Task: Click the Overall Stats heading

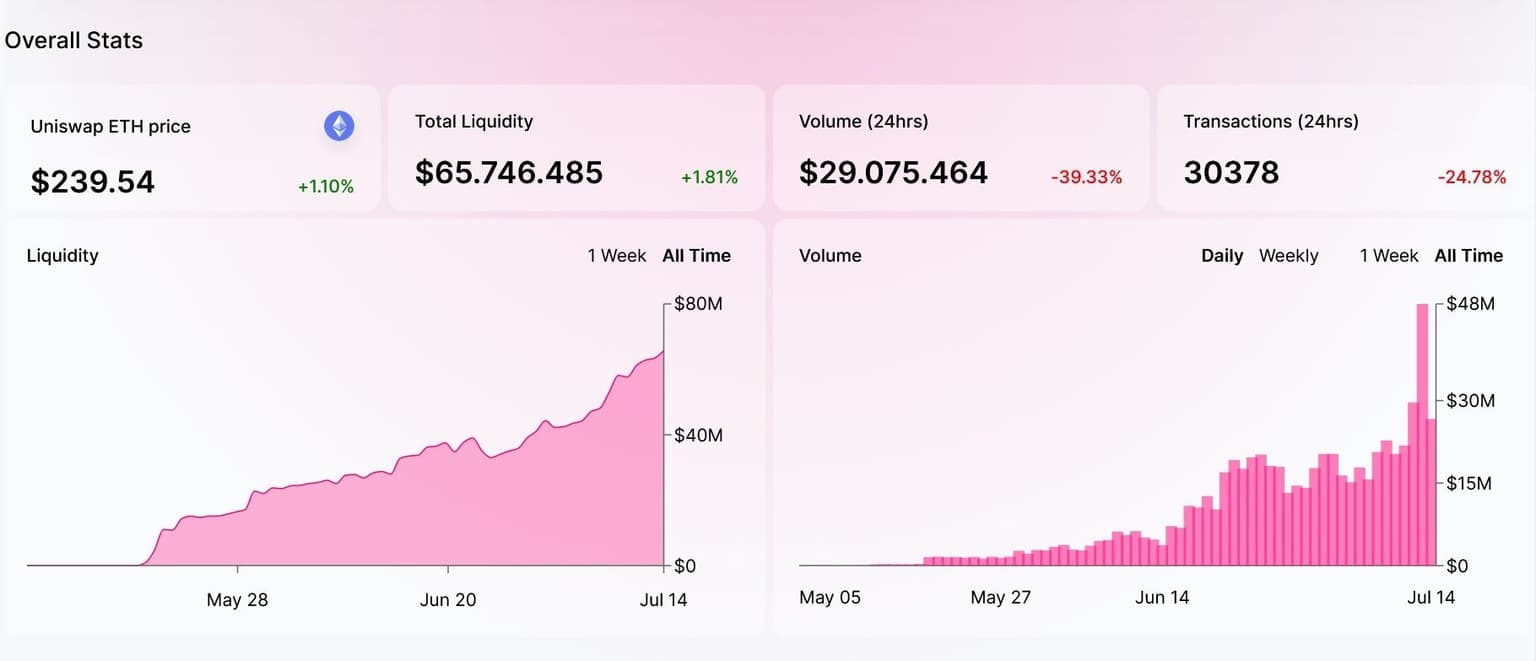Action: click(74, 41)
